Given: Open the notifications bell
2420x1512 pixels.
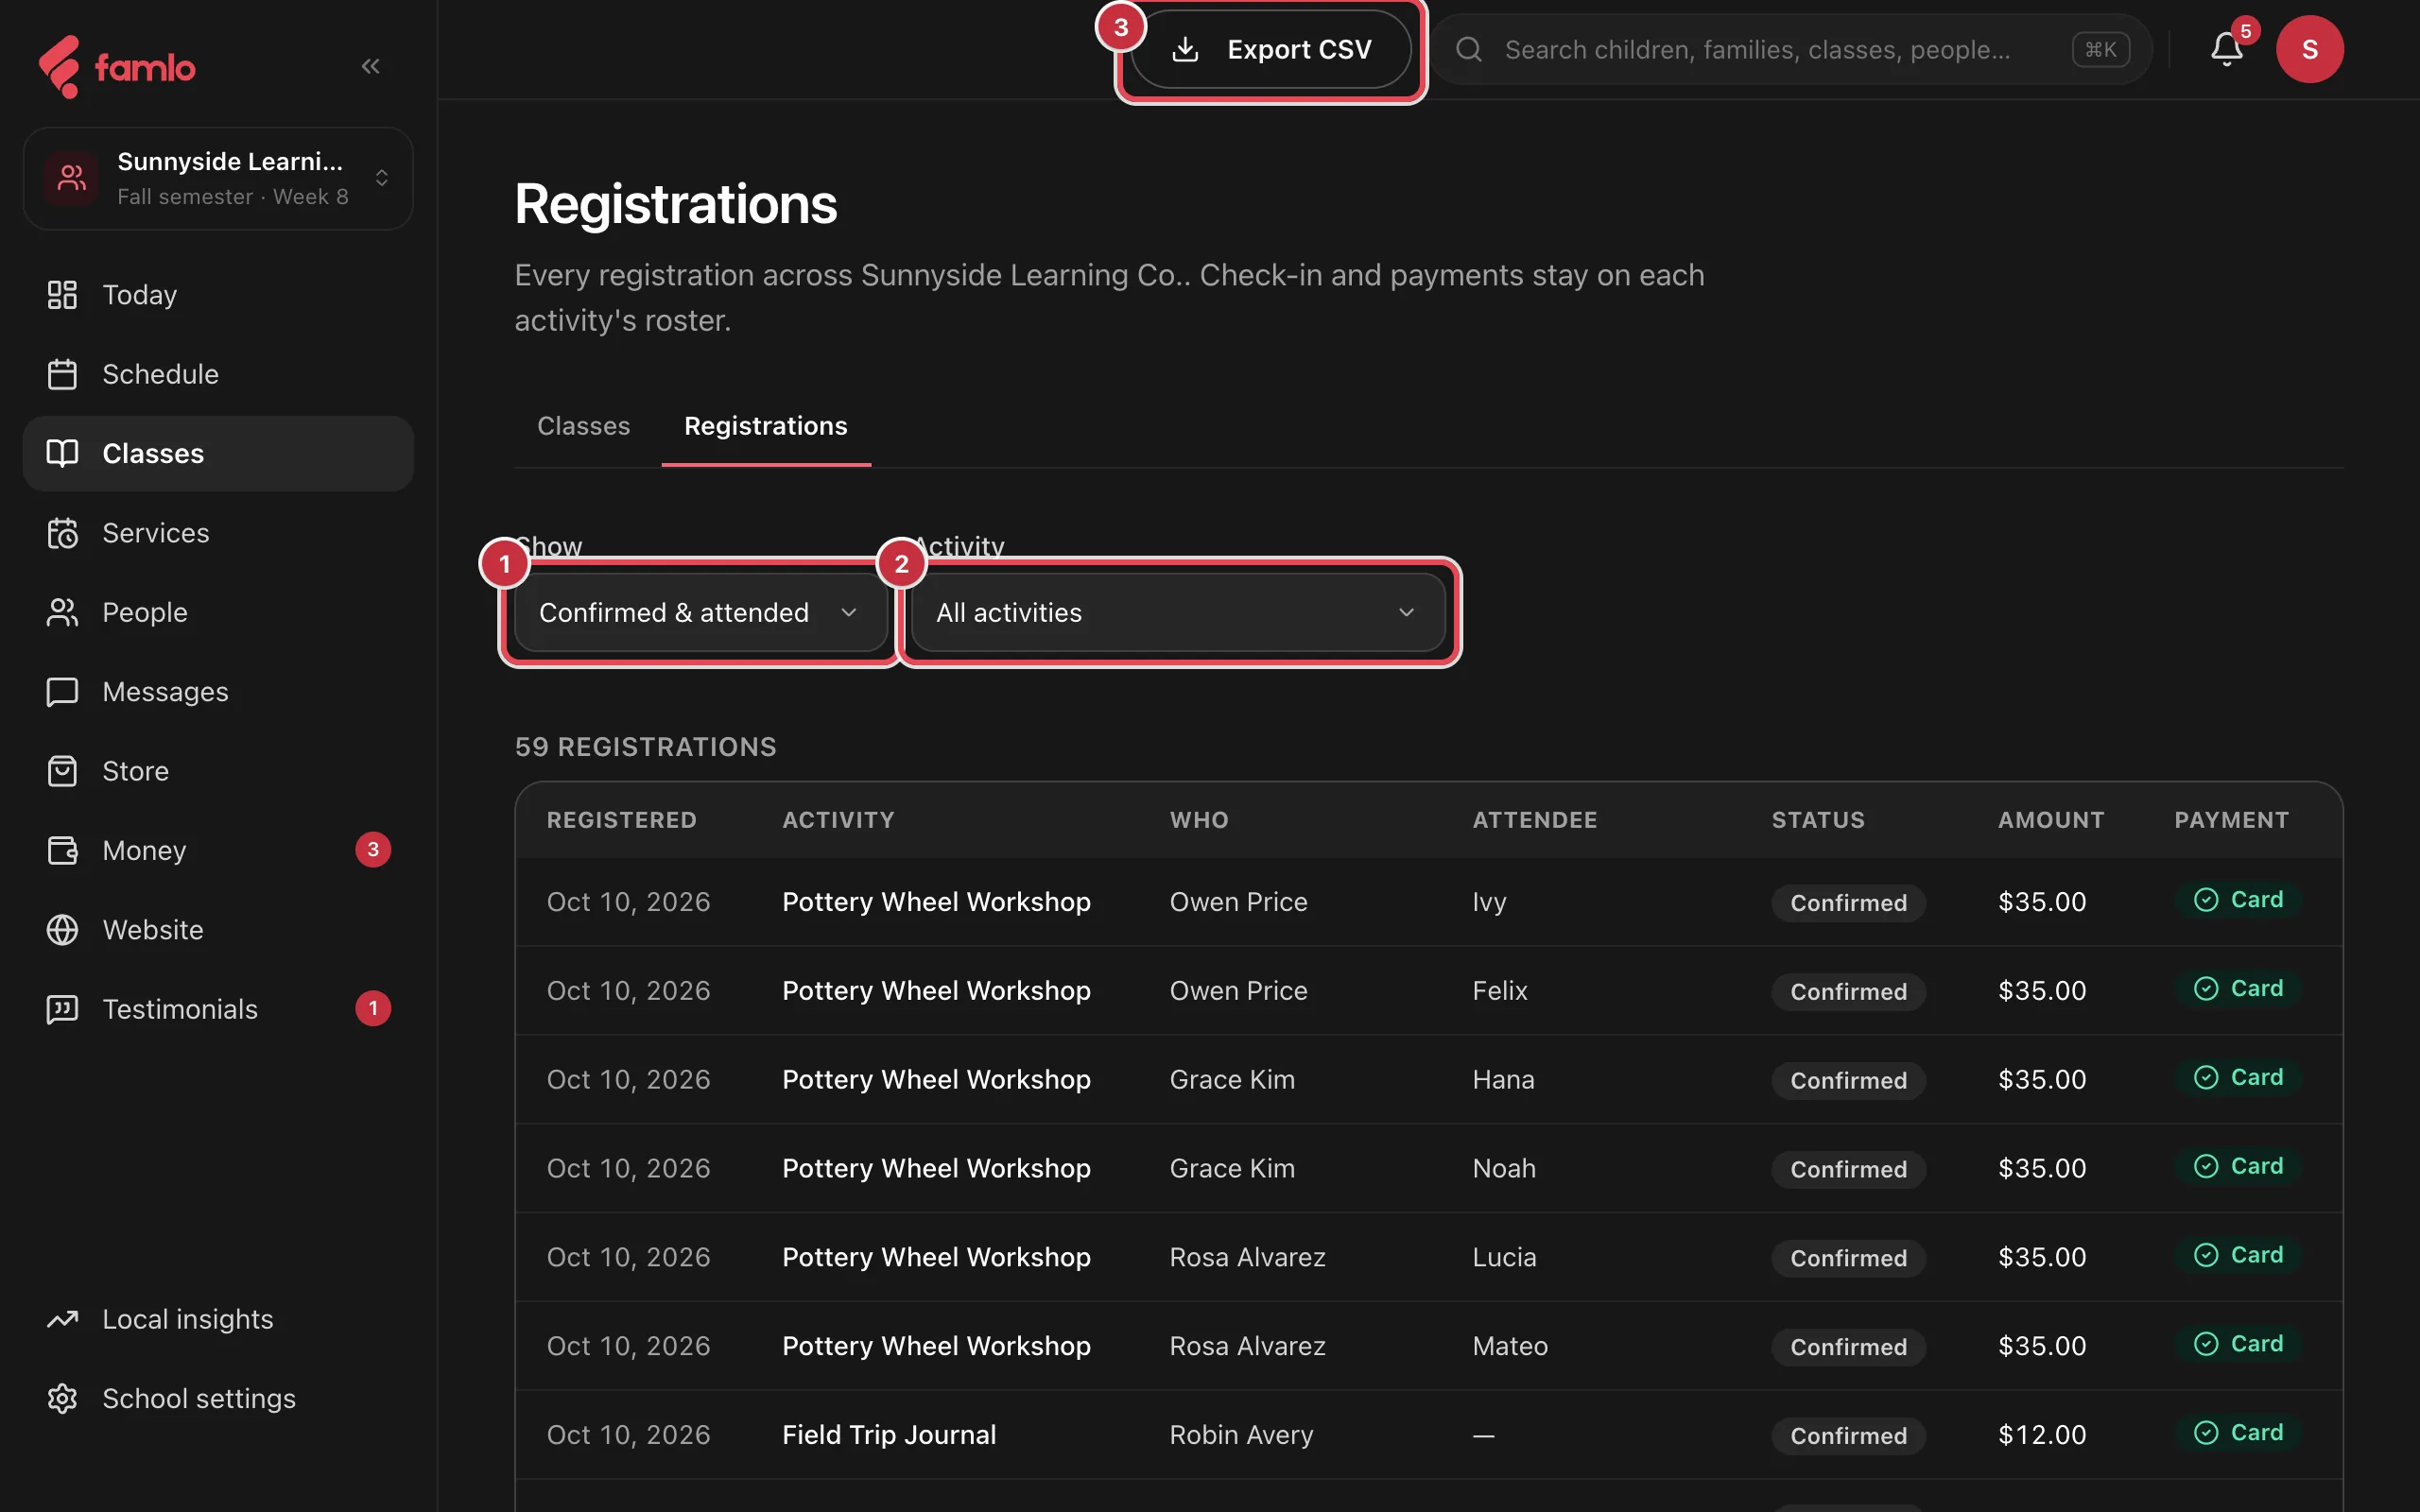Looking at the screenshot, I should coord(2226,49).
